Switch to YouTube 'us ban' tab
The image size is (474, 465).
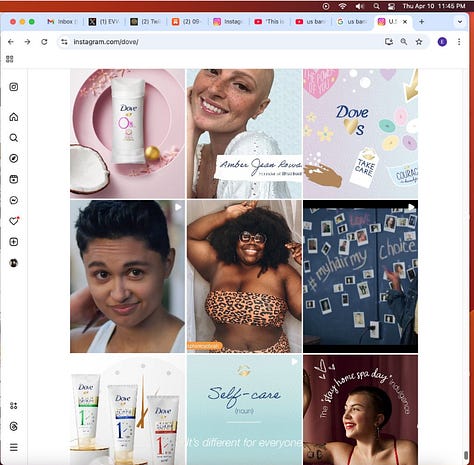pos(311,22)
